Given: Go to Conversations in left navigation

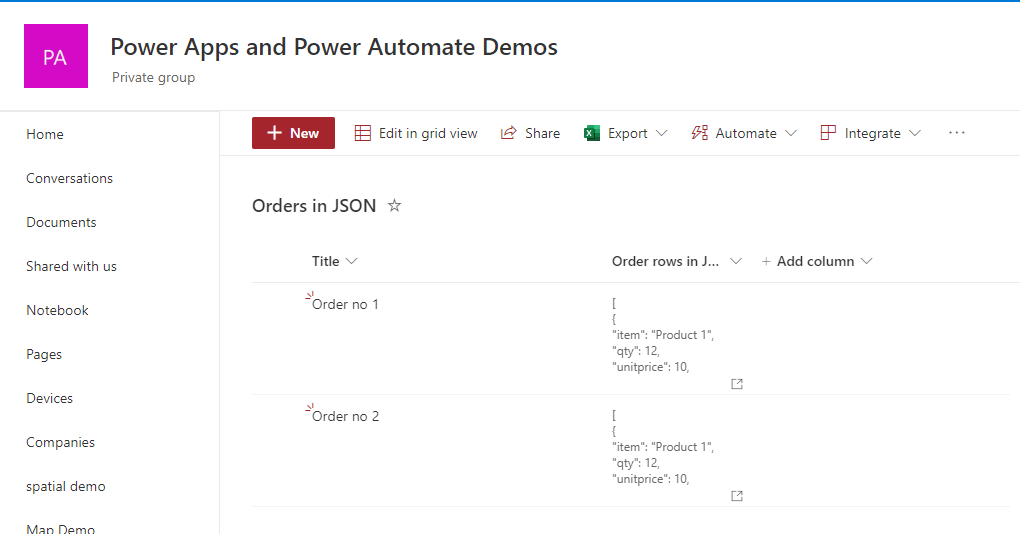Looking at the screenshot, I should pos(69,178).
